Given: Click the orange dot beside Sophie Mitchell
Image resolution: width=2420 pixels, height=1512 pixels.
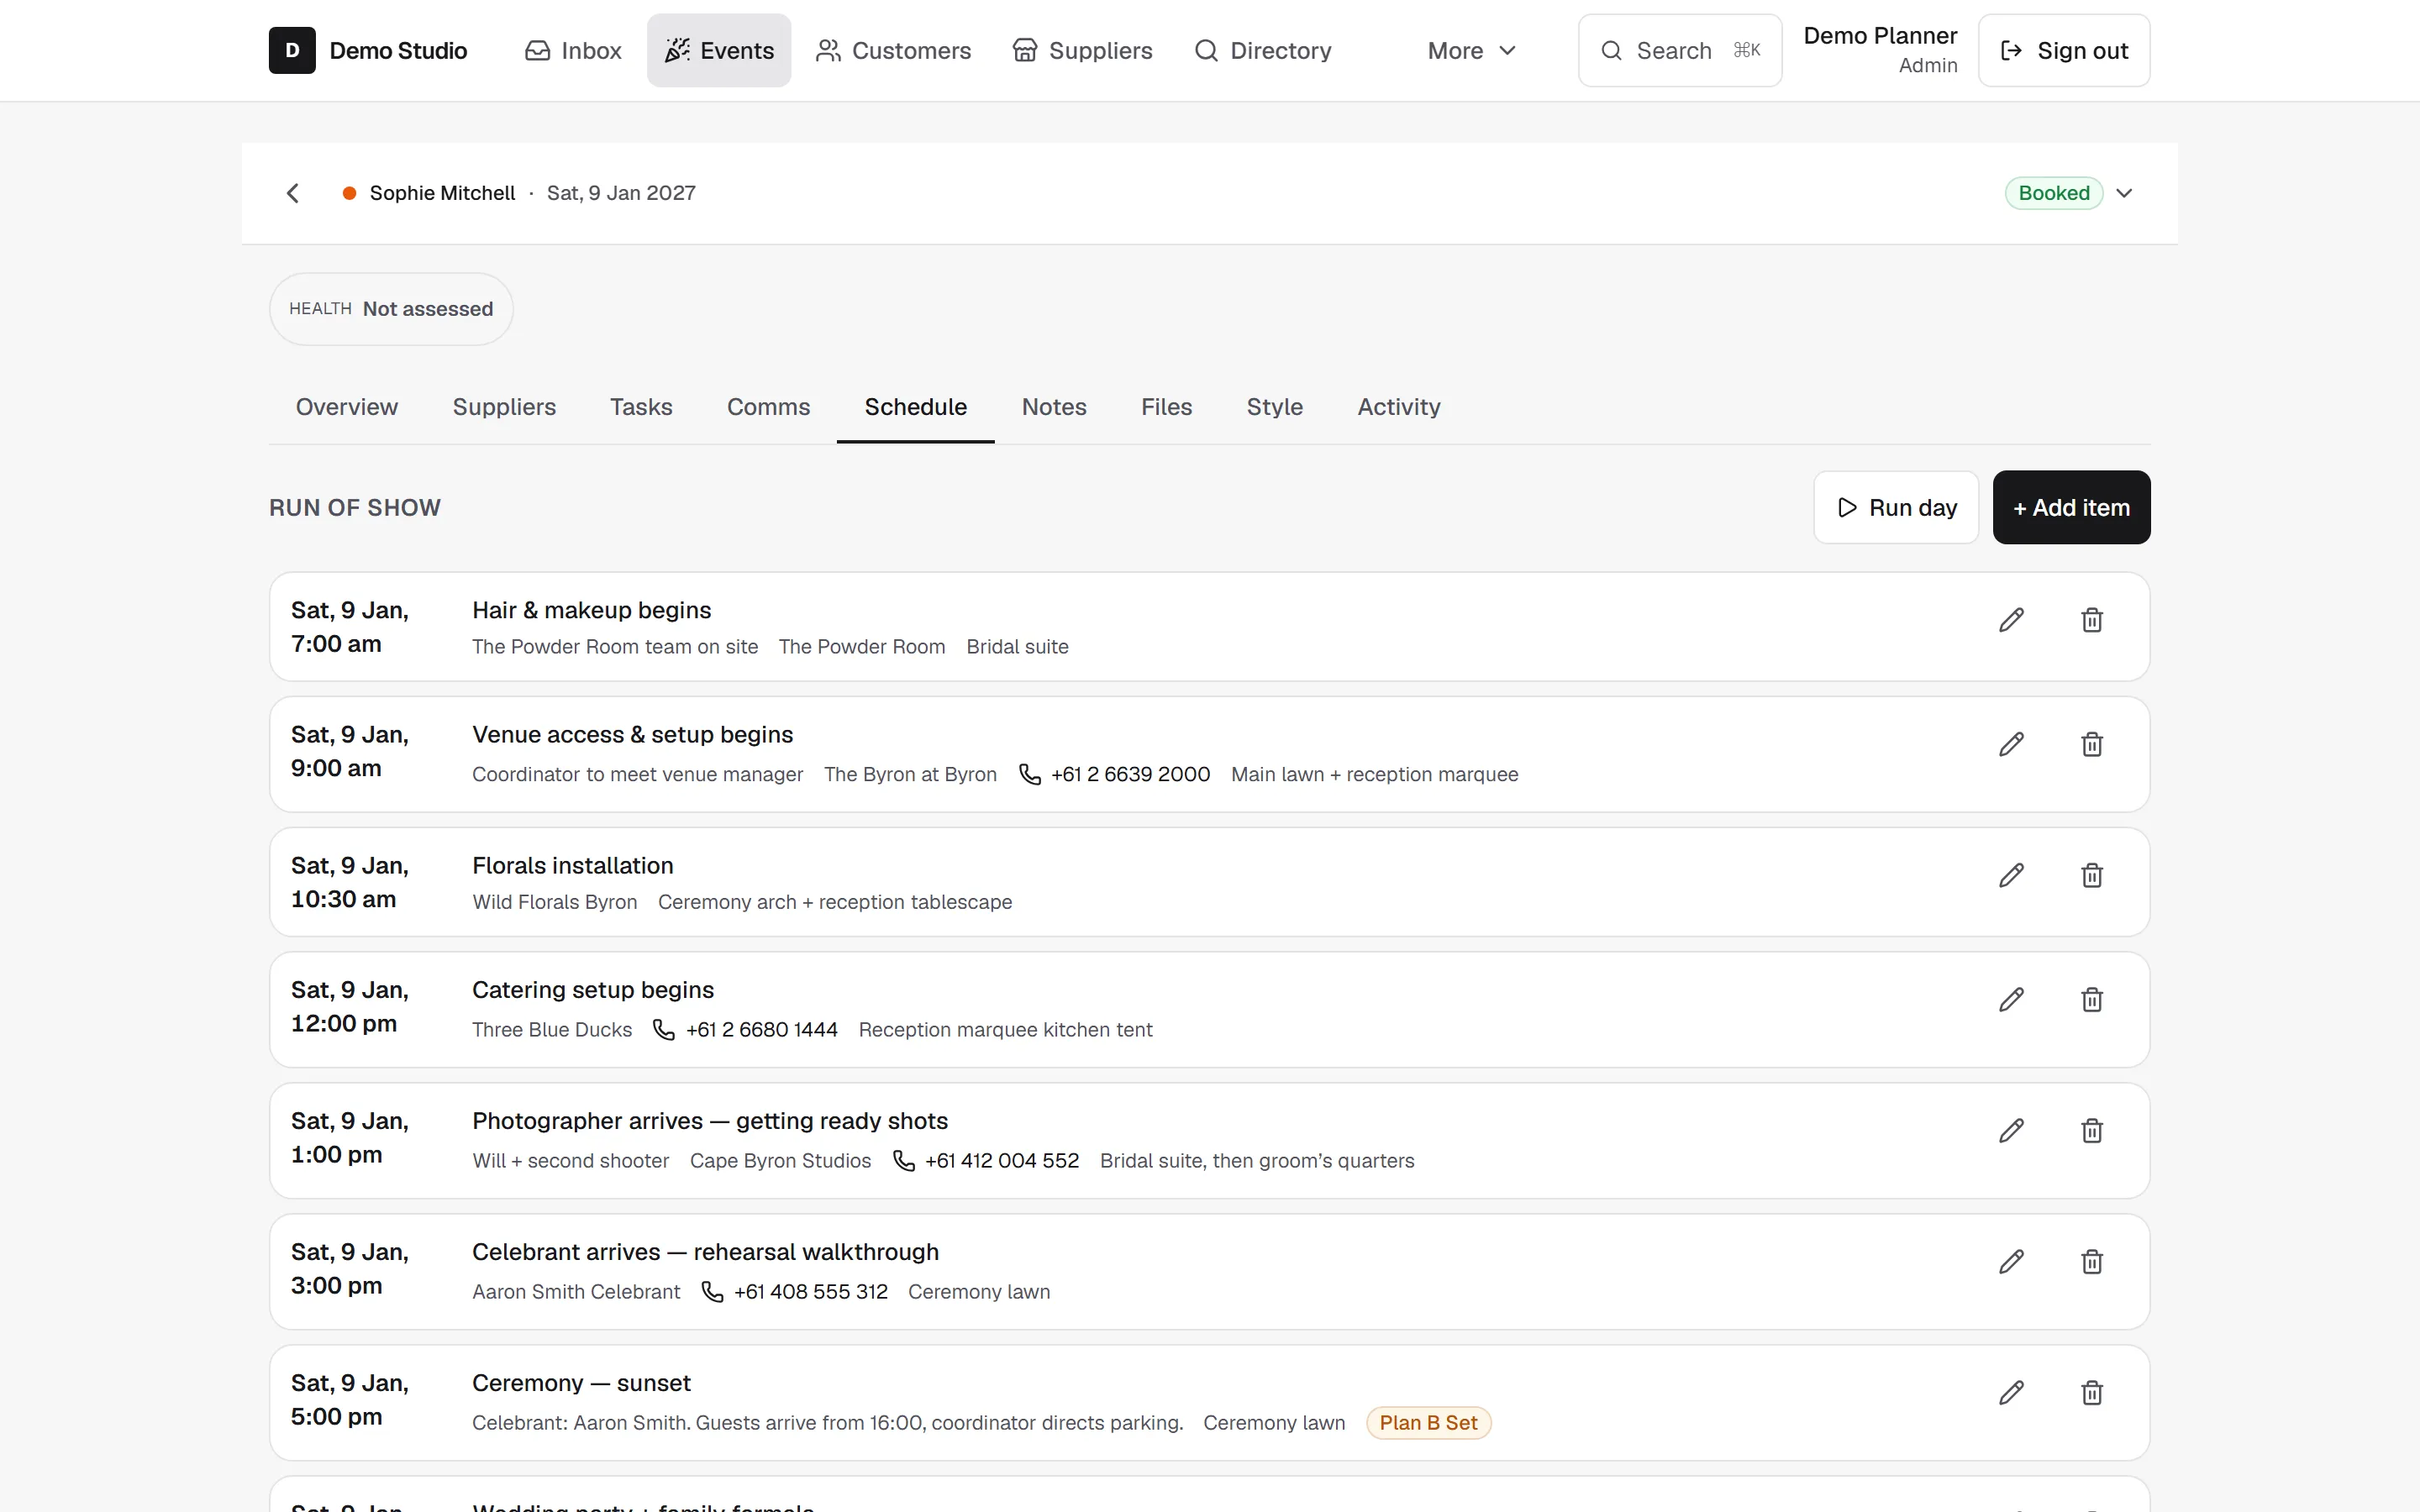Looking at the screenshot, I should pos(349,193).
